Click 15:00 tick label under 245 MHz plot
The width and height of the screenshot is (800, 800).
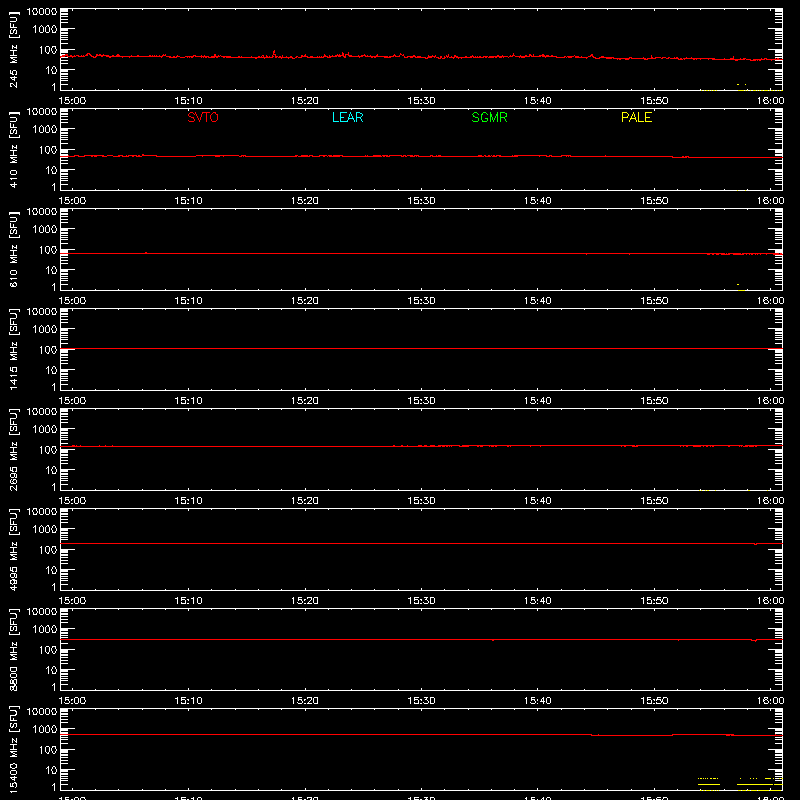pos(72,101)
